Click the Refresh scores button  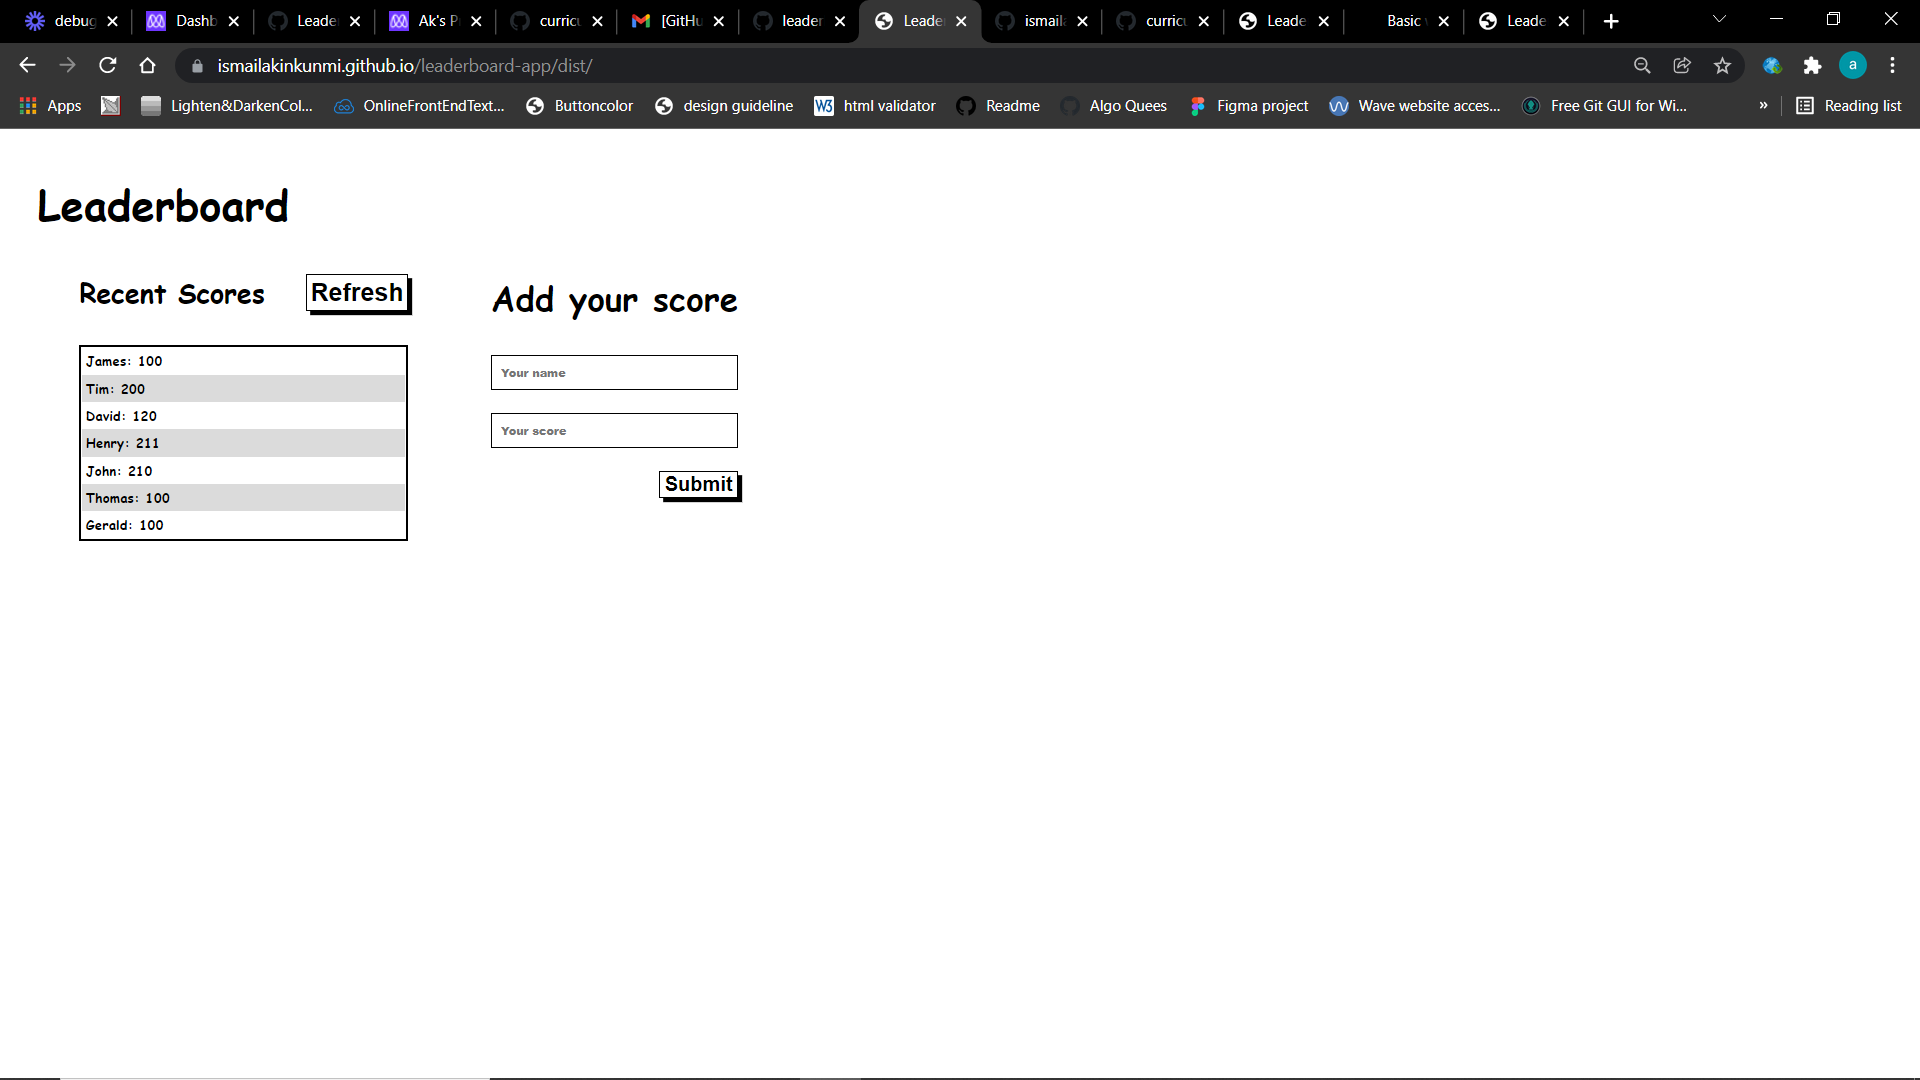coord(356,292)
